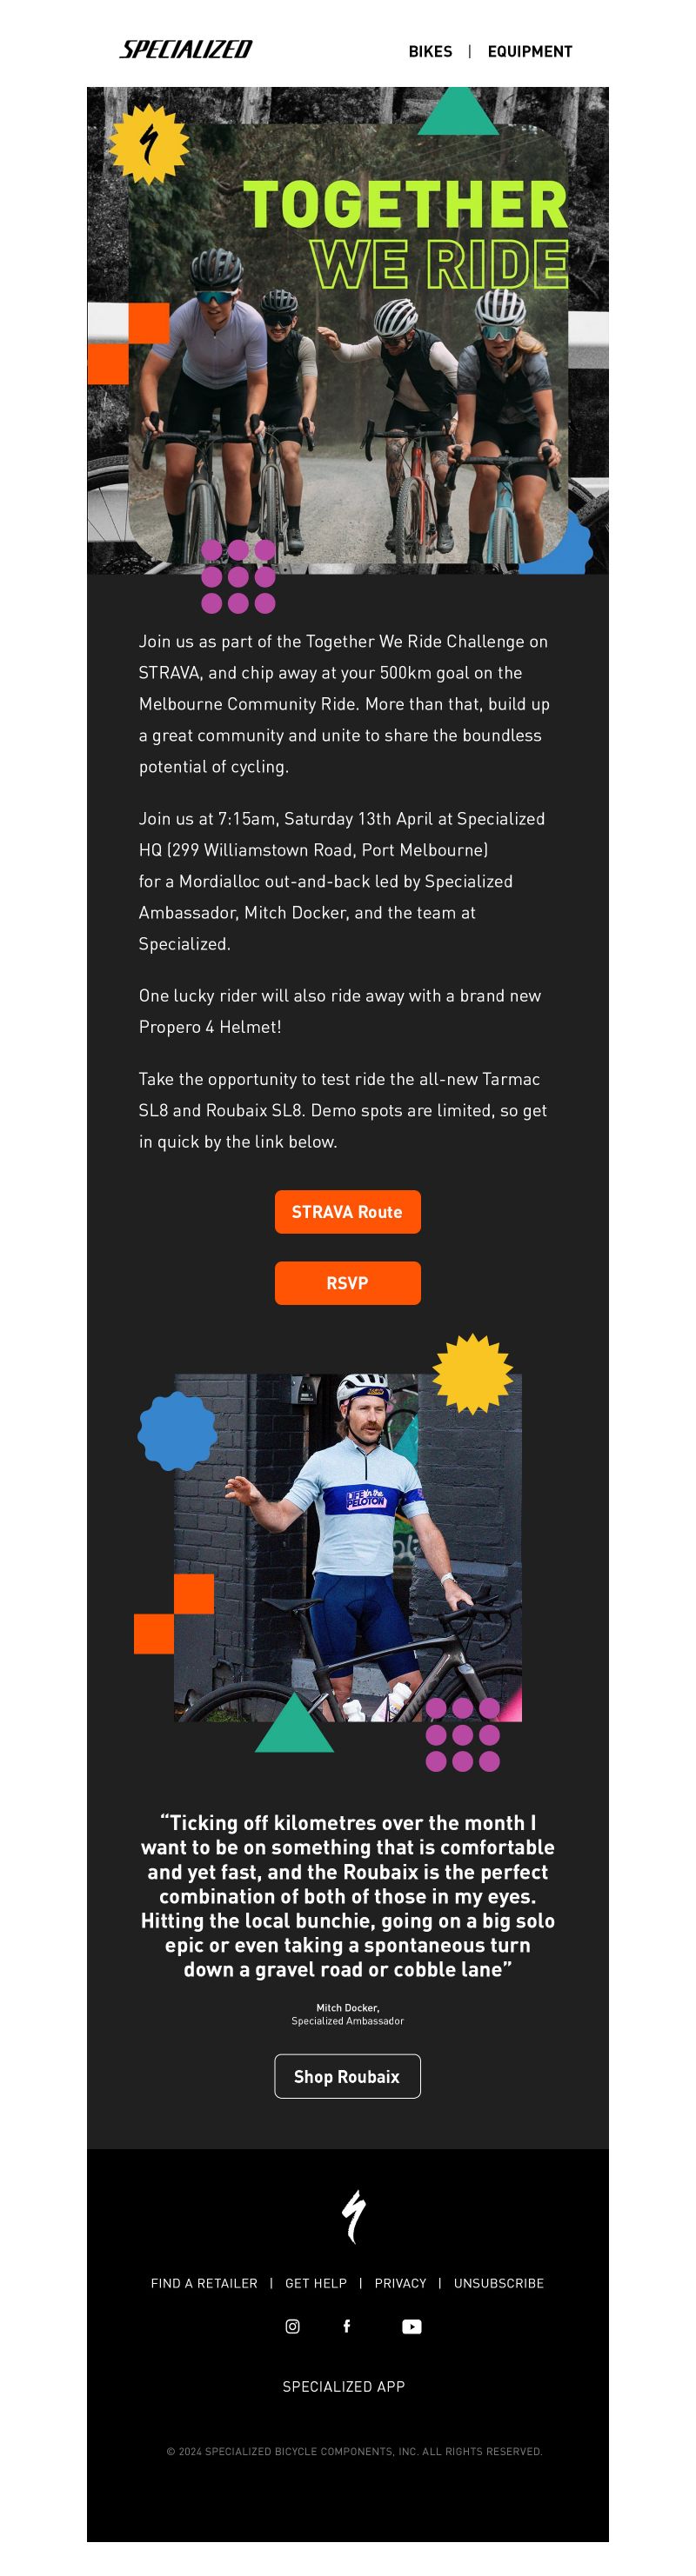
Task: Click the yellow Specialized S badge
Action: click(x=148, y=145)
